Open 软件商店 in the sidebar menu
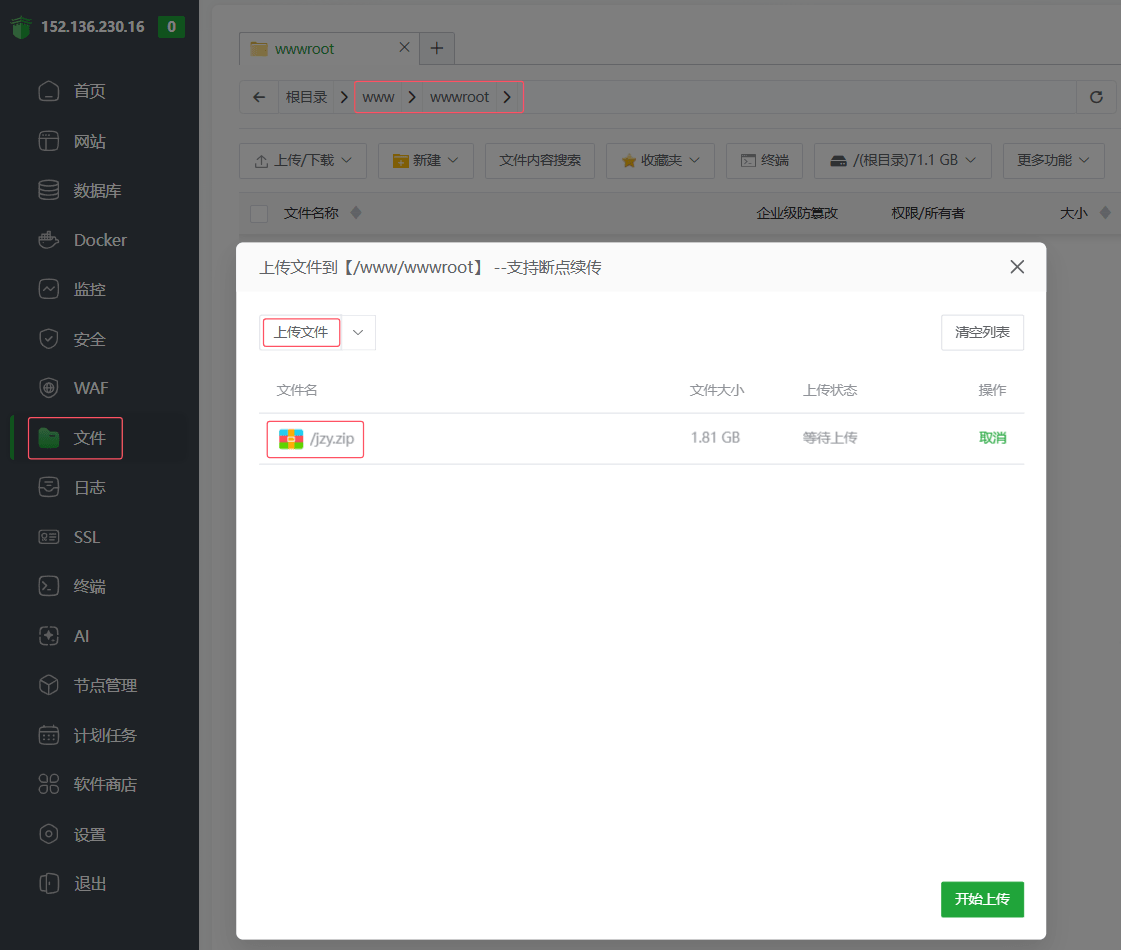Image resolution: width=1121 pixels, height=950 pixels. pyautogui.click(x=104, y=784)
